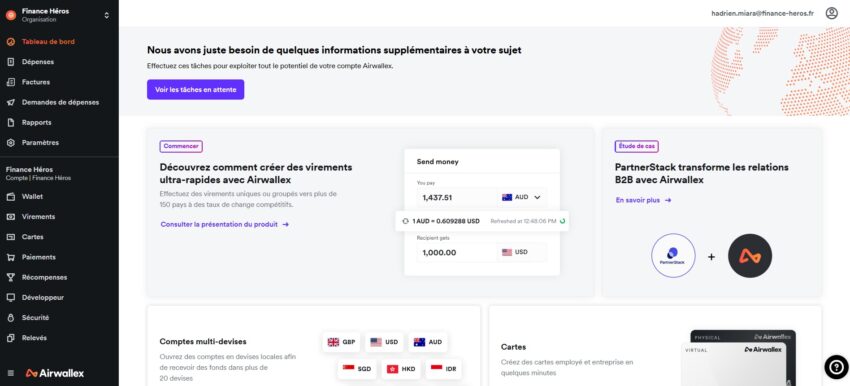Click the USD currency chip in multi-devises
The image size is (850, 386).
[384, 342]
